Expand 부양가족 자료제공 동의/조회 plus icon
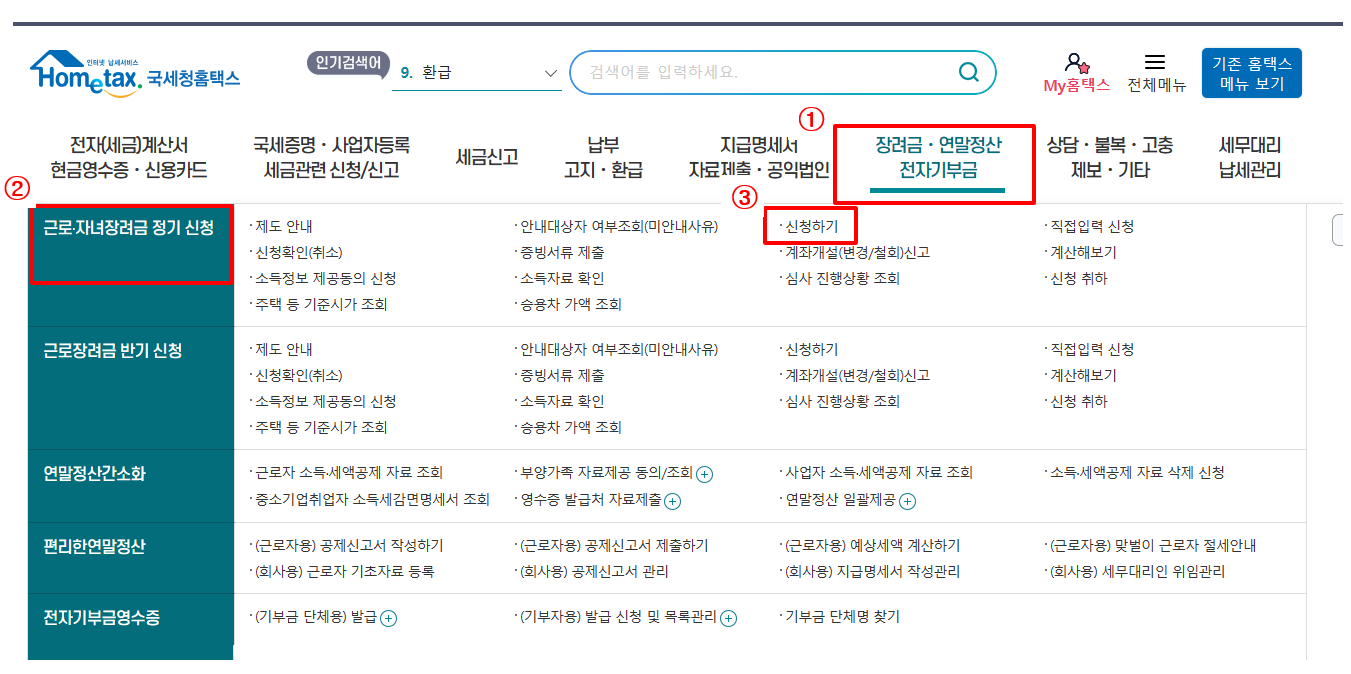The height and width of the screenshot is (674, 1351). pos(703,474)
